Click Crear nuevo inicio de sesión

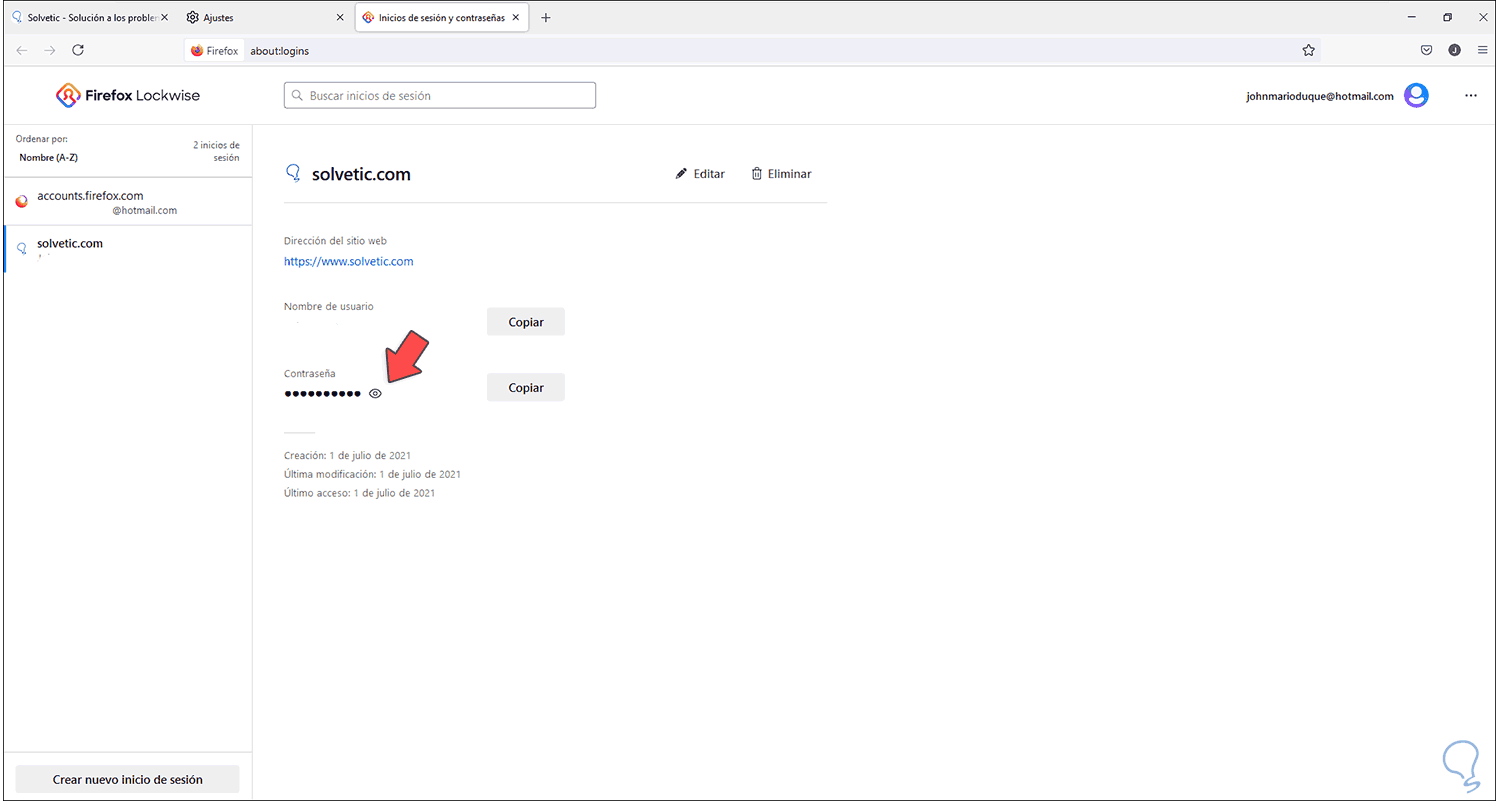coord(128,780)
